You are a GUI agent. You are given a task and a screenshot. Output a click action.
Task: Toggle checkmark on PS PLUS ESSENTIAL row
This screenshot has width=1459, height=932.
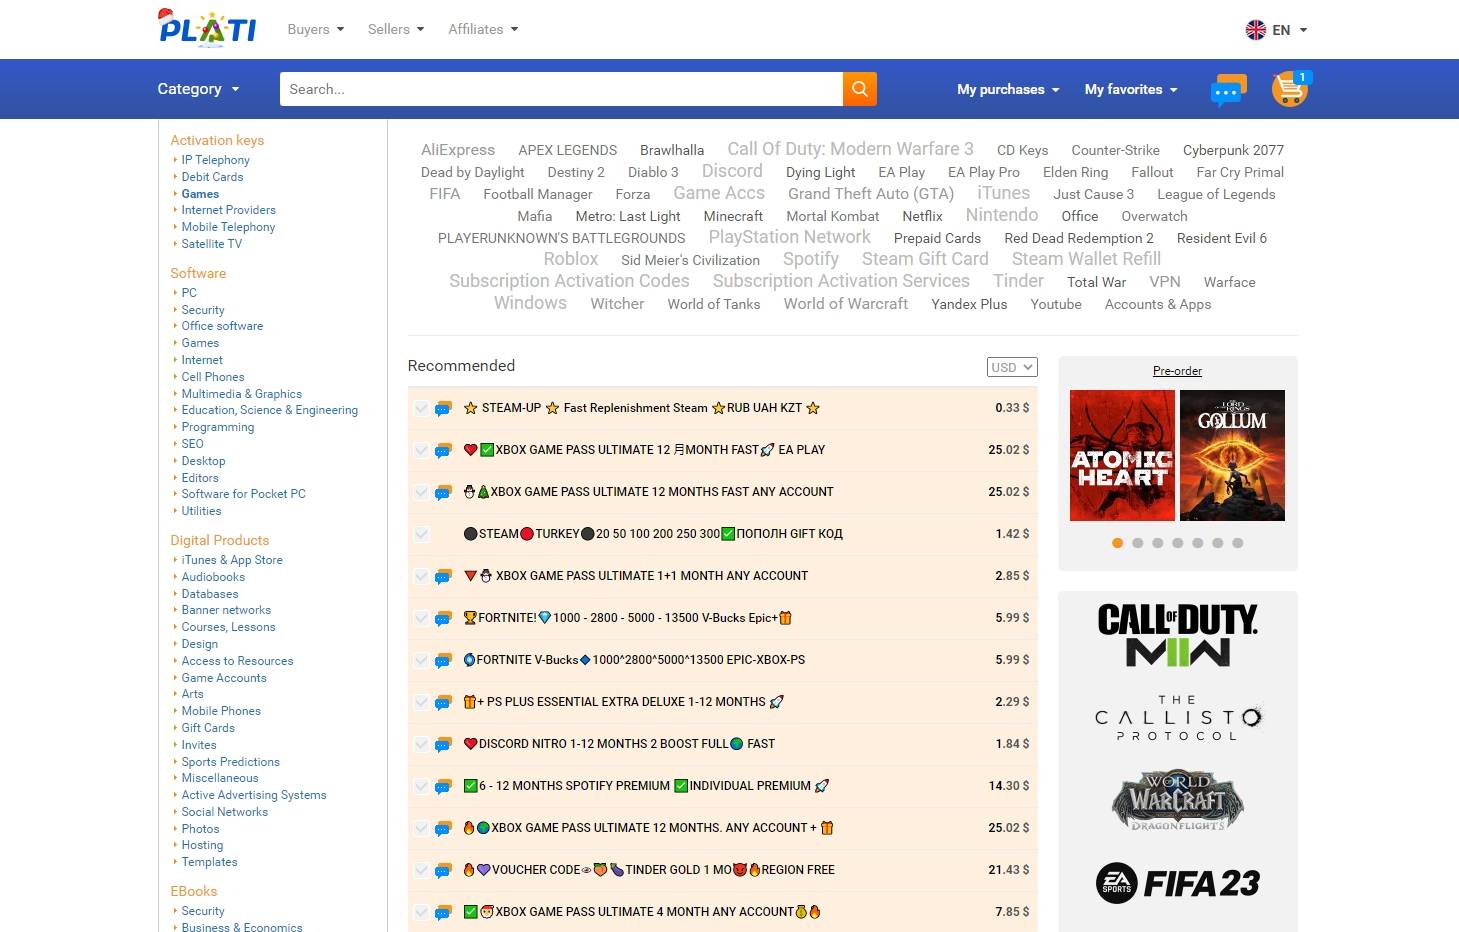click(421, 702)
